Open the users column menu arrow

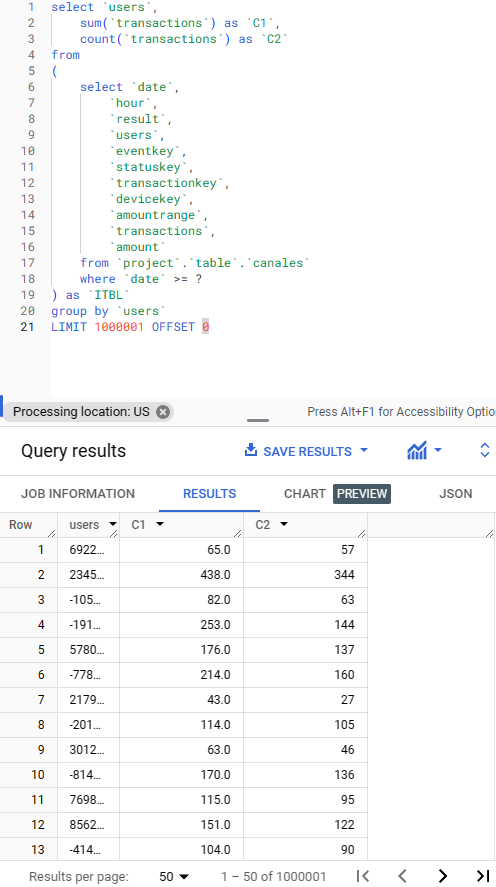coord(112,525)
